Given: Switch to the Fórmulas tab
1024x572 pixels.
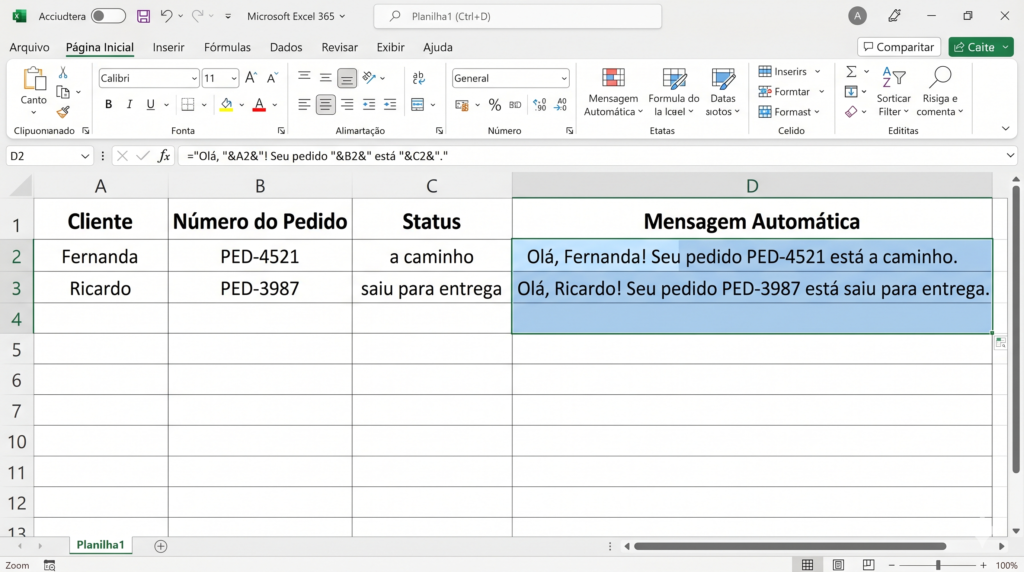Looking at the screenshot, I should click(x=227, y=47).
